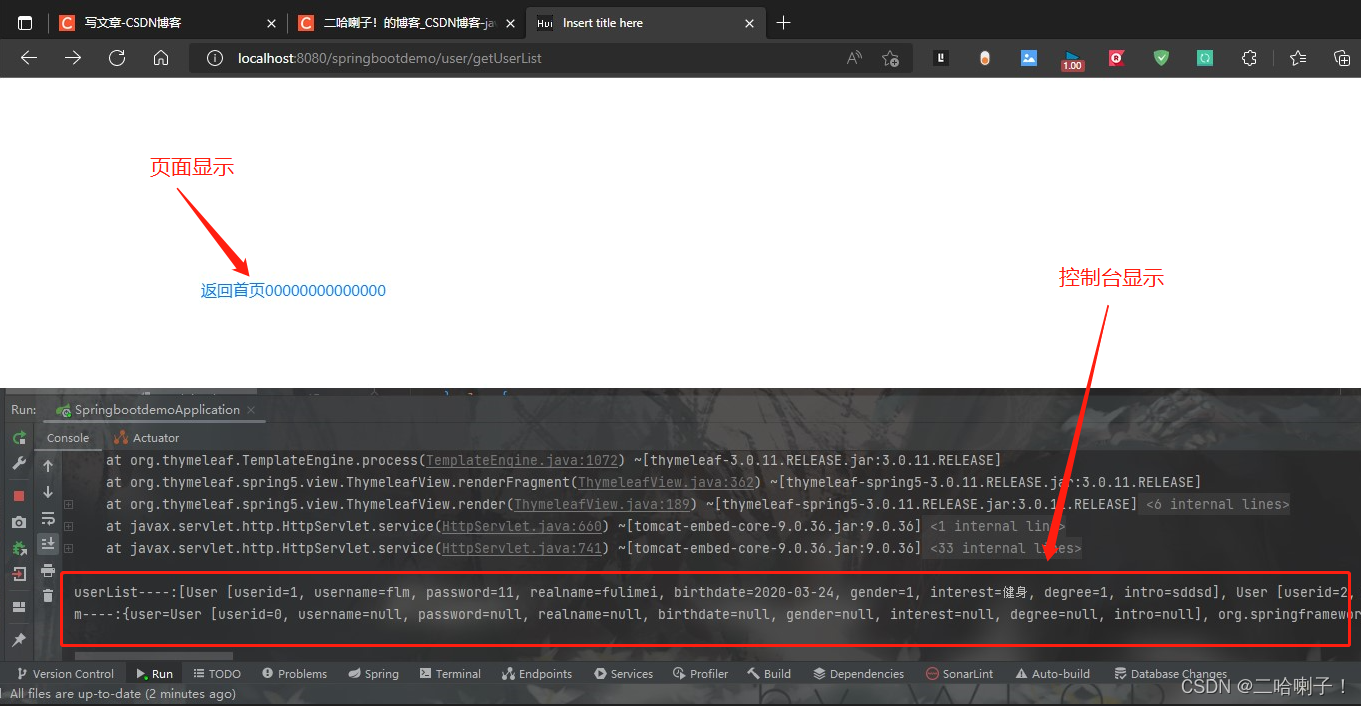Open Spring tool window
The width and height of the screenshot is (1361, 706).
[x=374, y=674]
